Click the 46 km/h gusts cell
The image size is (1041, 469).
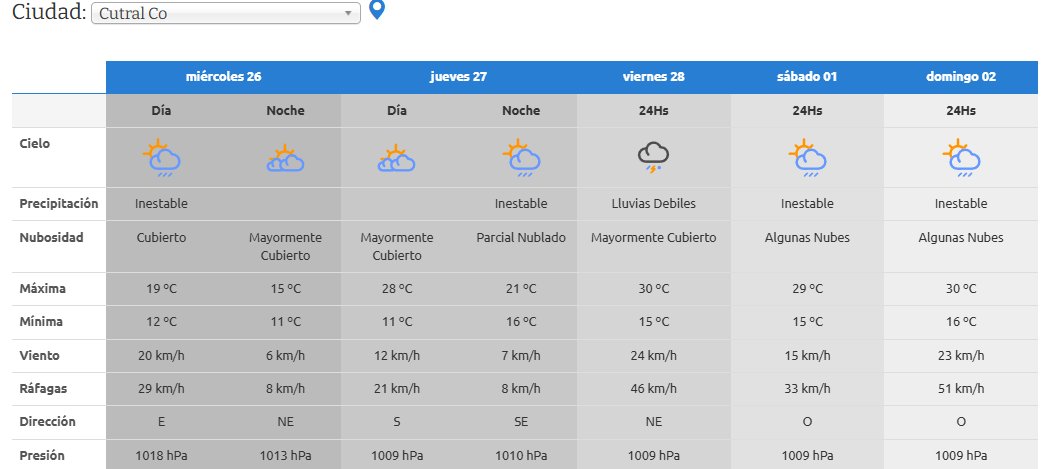[654, 389]
